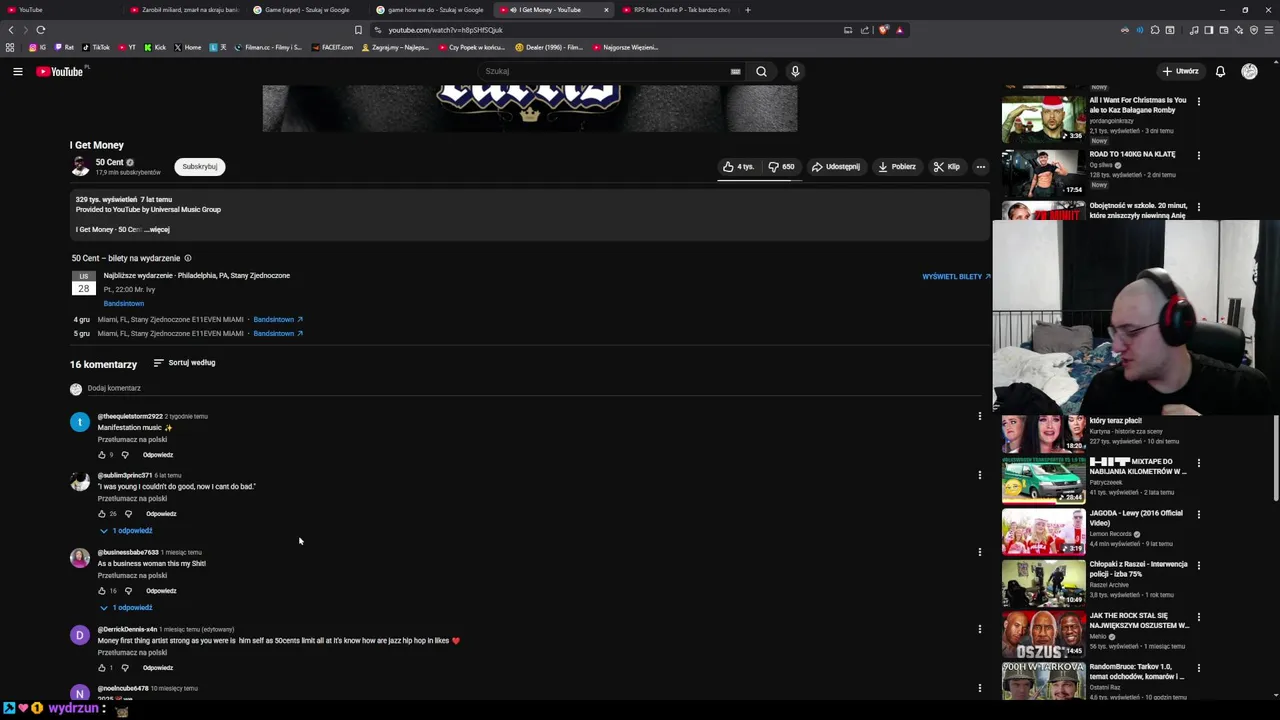
Task: Open the on-screen keyboard icon in search box
Action: 735,71
